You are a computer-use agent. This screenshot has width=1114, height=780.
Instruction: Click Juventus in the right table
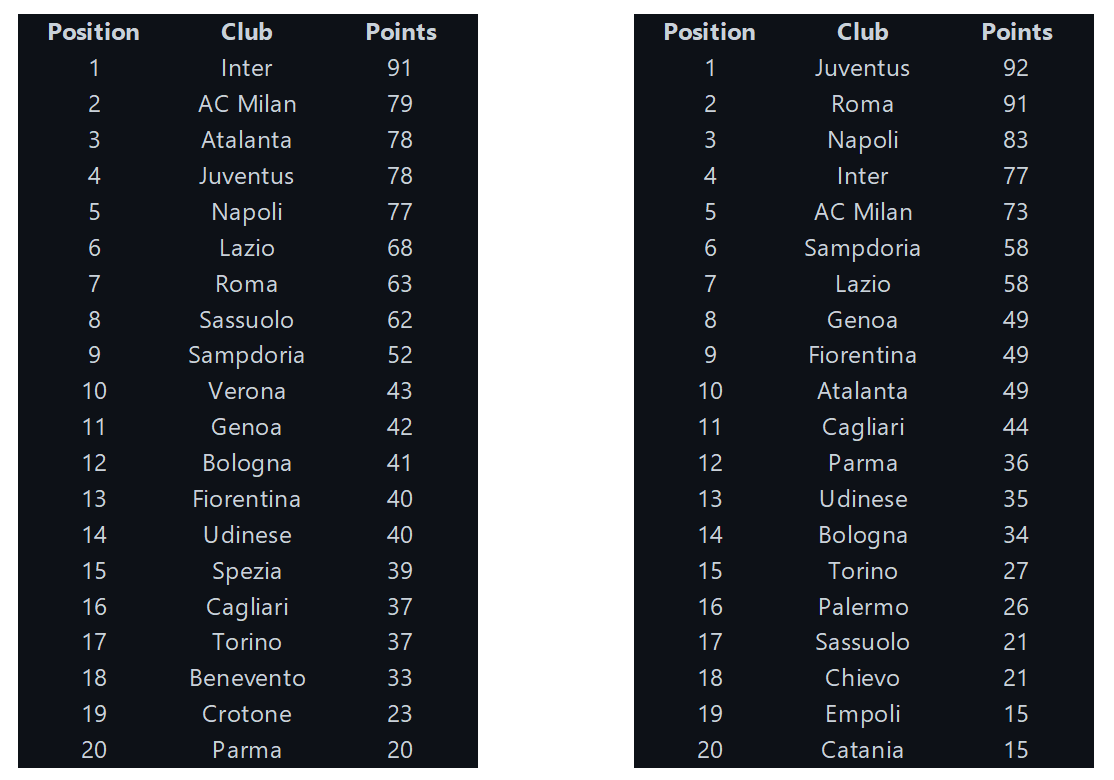point(862,68)
